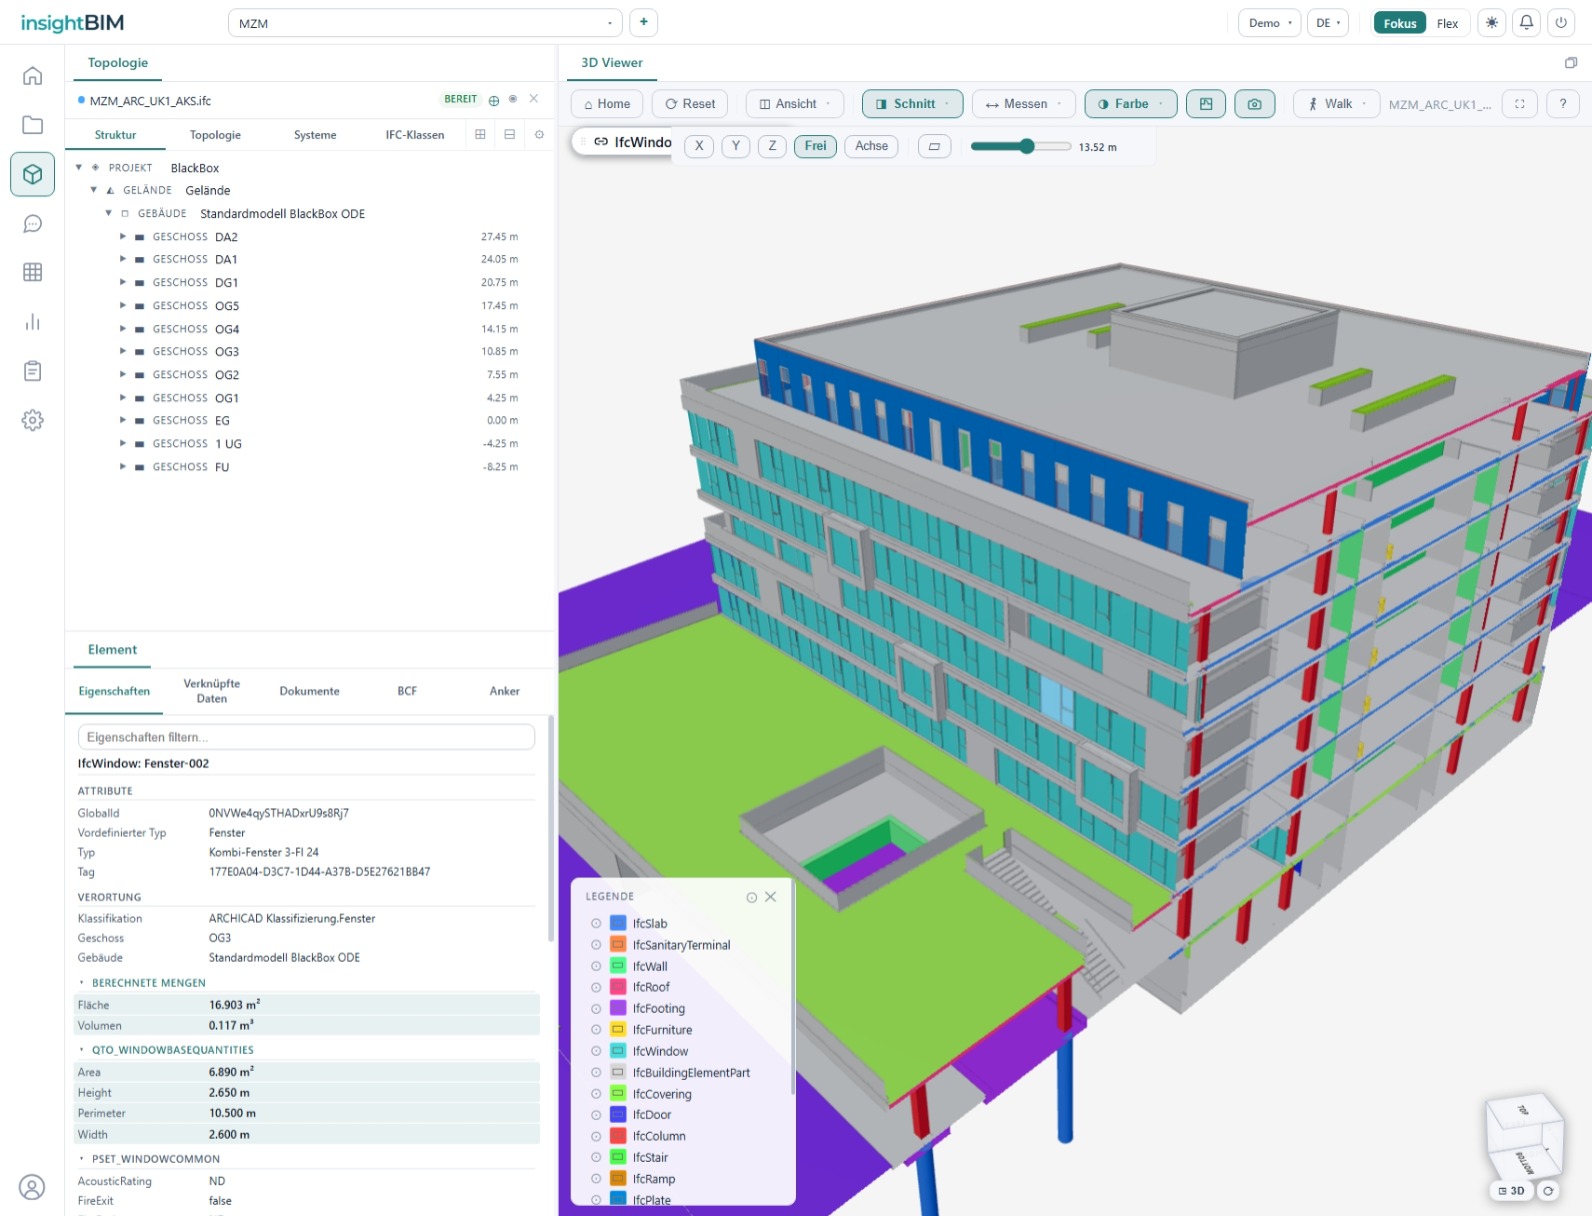The image size is (1592, 1216).
Task: Select the 3D model cube sidebar icon
Action: [x=33, y=174]
